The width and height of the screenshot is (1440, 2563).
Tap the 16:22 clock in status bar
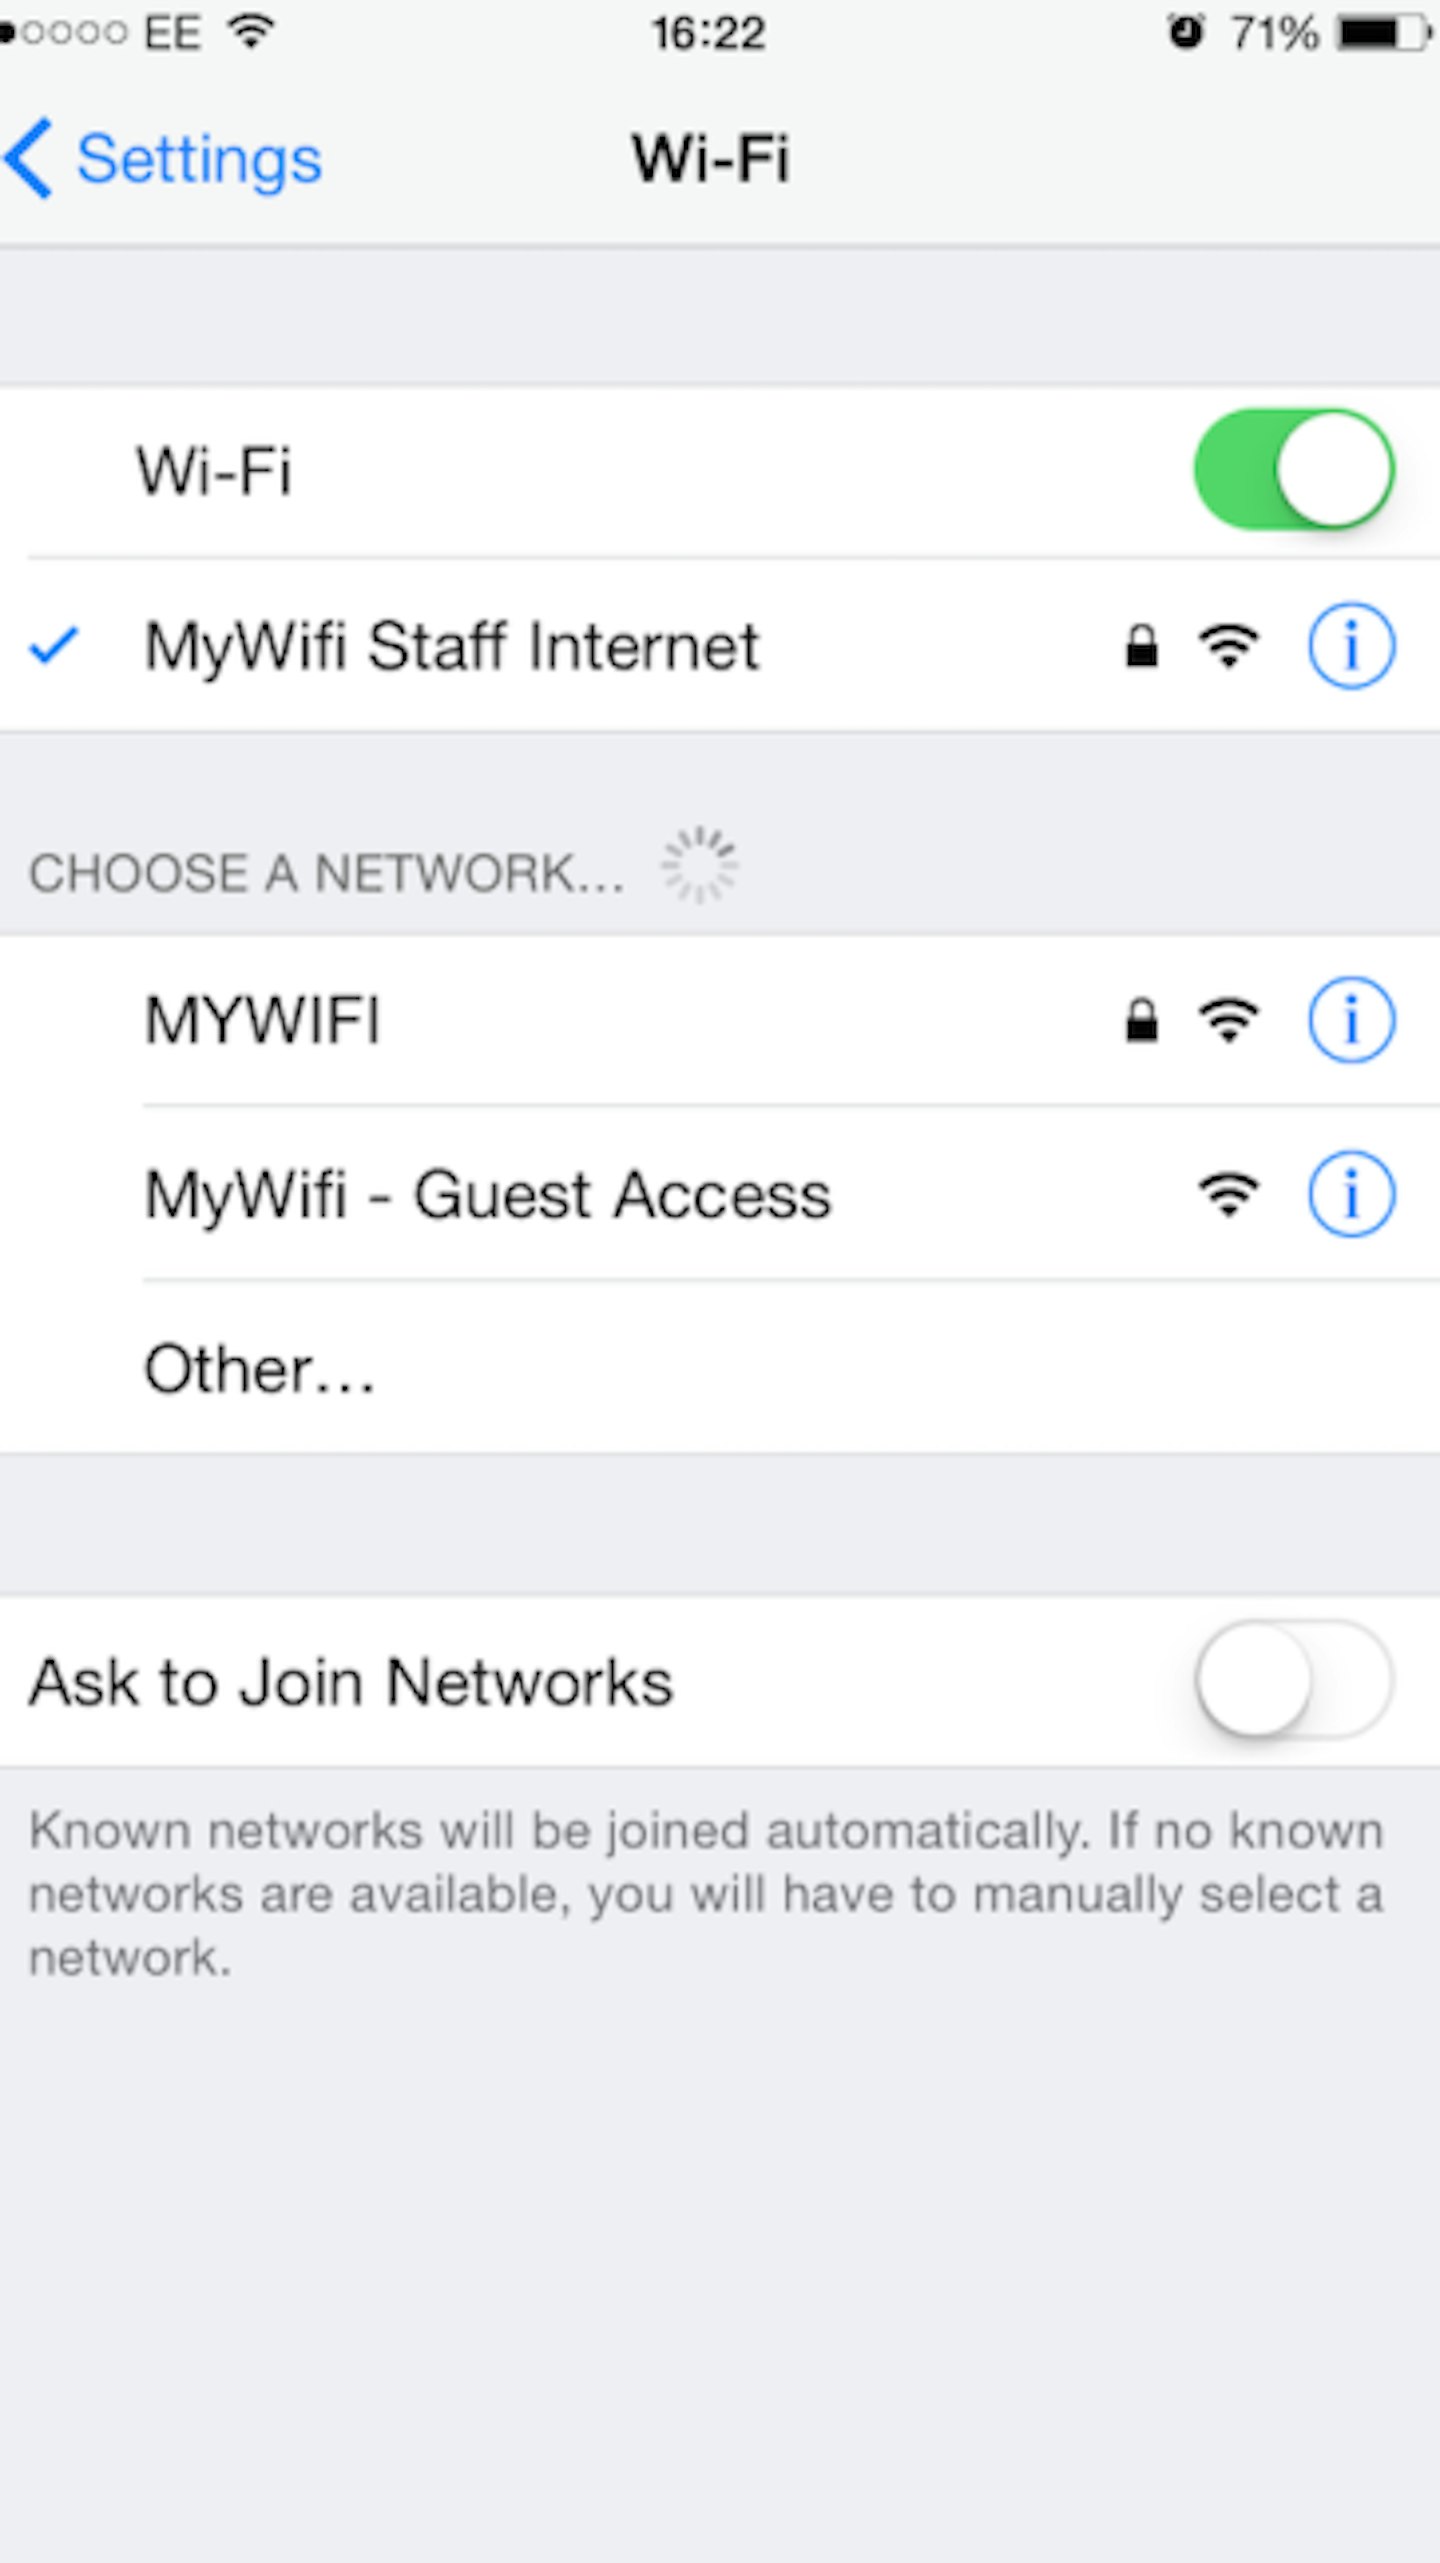(x=709, y=33)
